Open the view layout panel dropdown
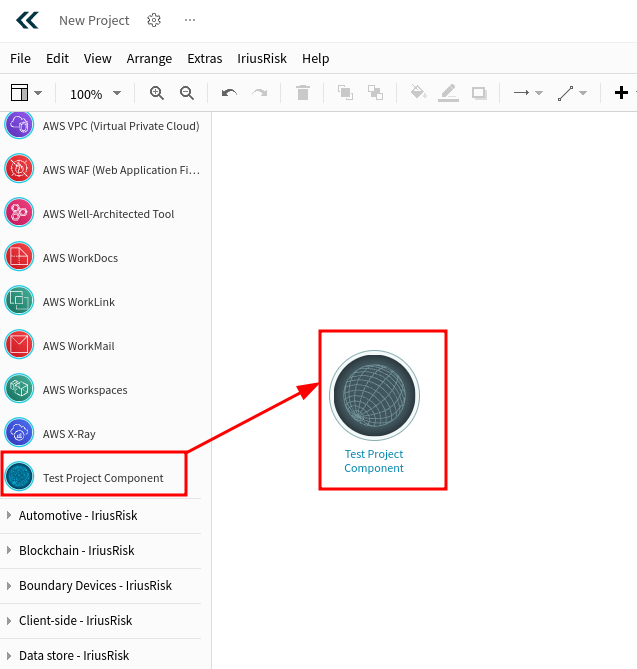 click(26, 93)
